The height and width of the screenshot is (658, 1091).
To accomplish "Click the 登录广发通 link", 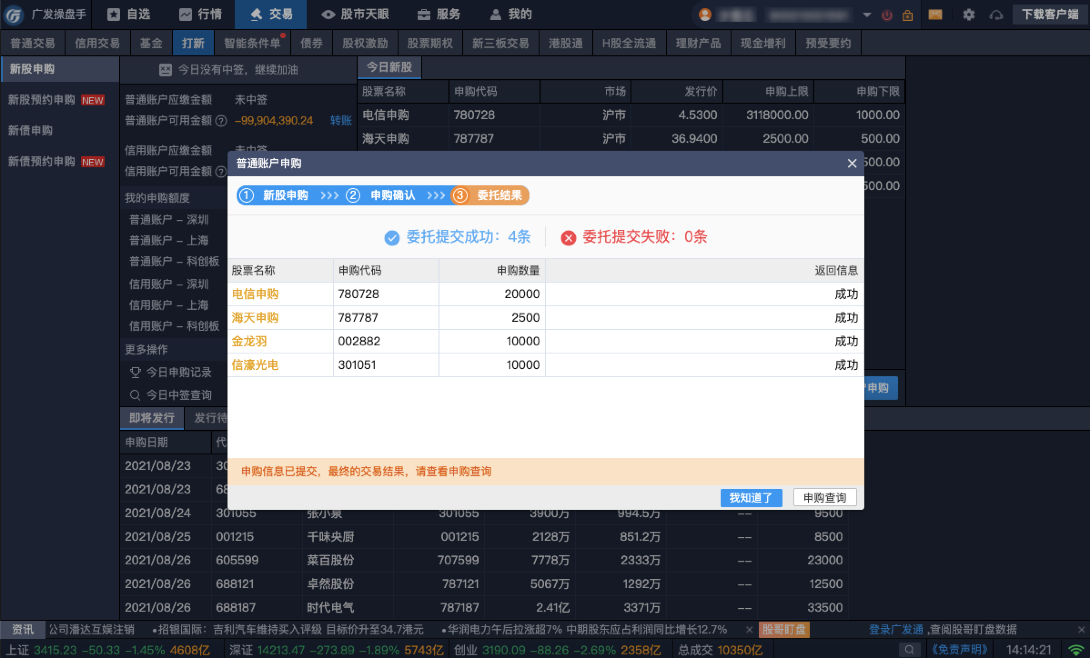I will [896, 629].
